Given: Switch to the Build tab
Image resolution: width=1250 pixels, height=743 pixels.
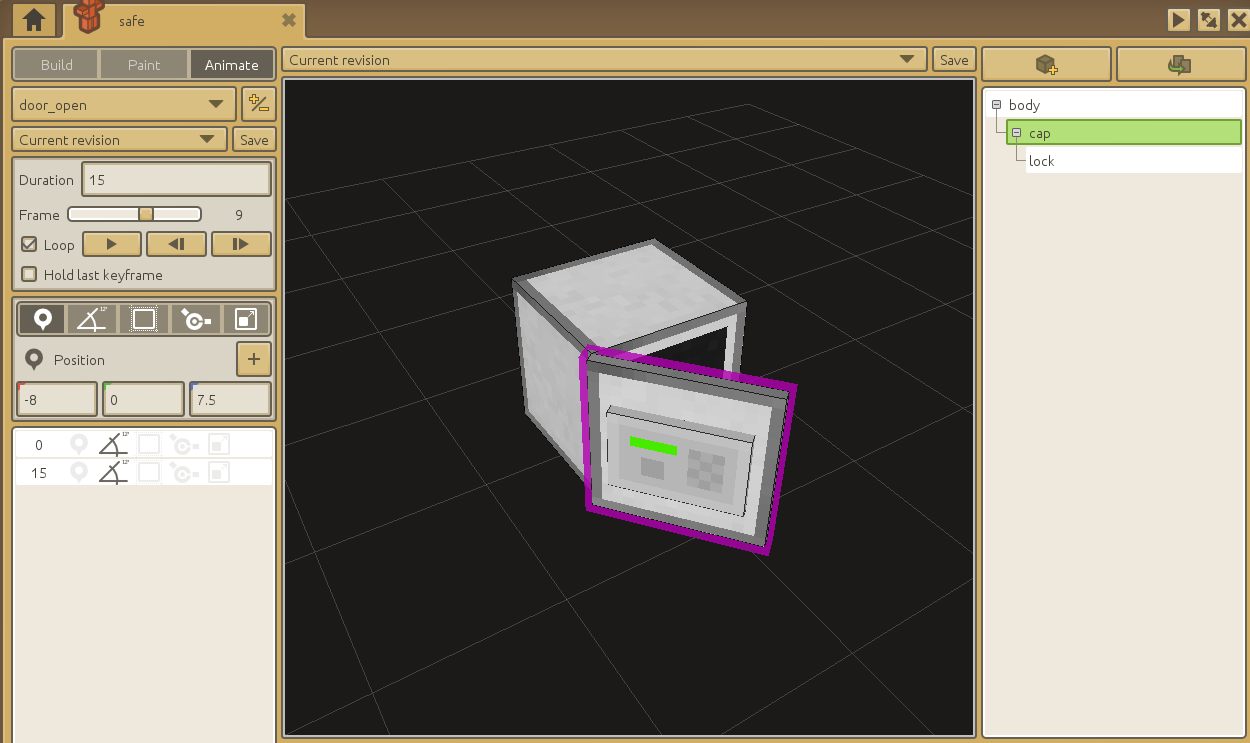Looking at the screenshot, I should [x=56, y=65].
